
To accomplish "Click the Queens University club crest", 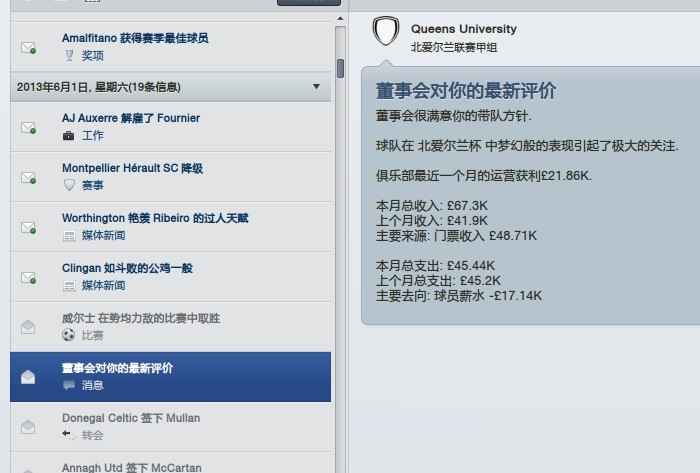I will coord(386,31).
